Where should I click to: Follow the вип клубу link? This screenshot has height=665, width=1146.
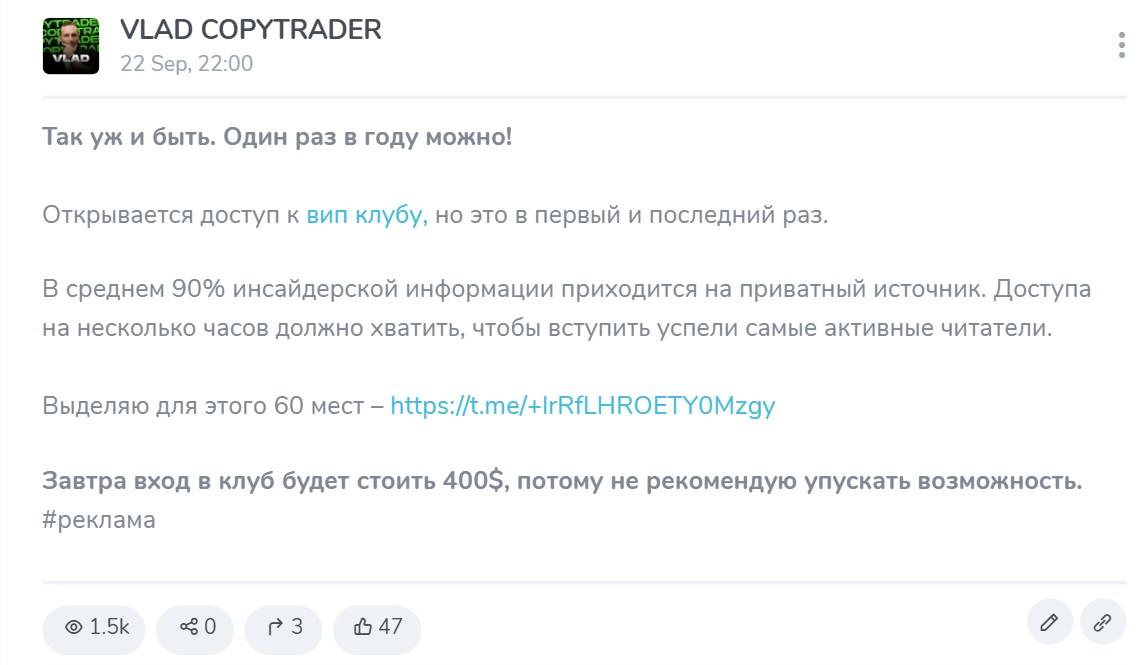pos(366,215)
